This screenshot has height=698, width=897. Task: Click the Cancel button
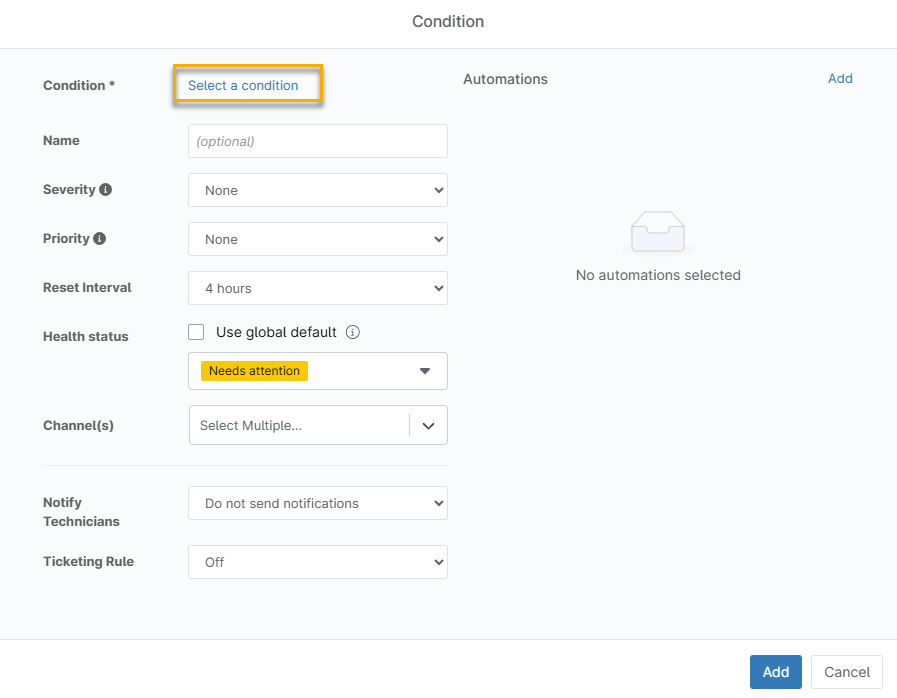(x=846, y=672)
